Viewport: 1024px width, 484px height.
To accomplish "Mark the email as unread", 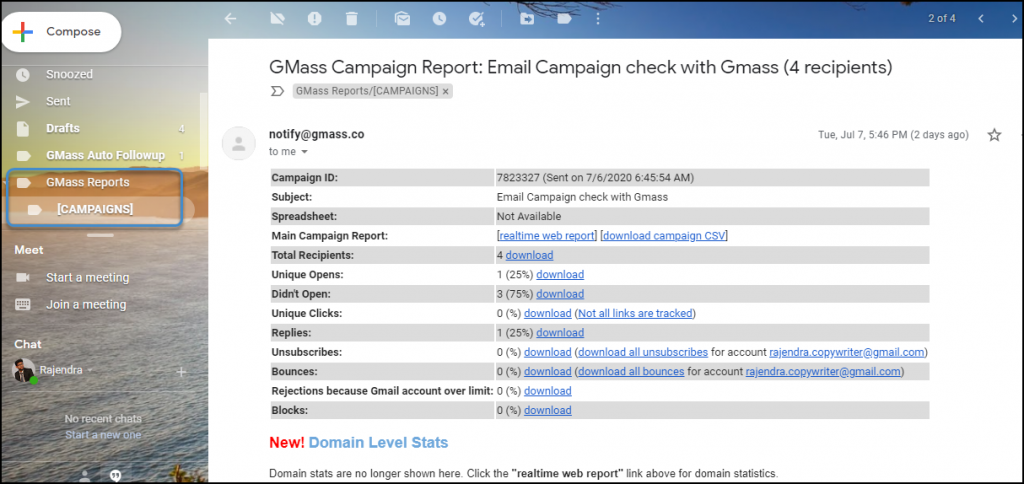I will 402,19.
